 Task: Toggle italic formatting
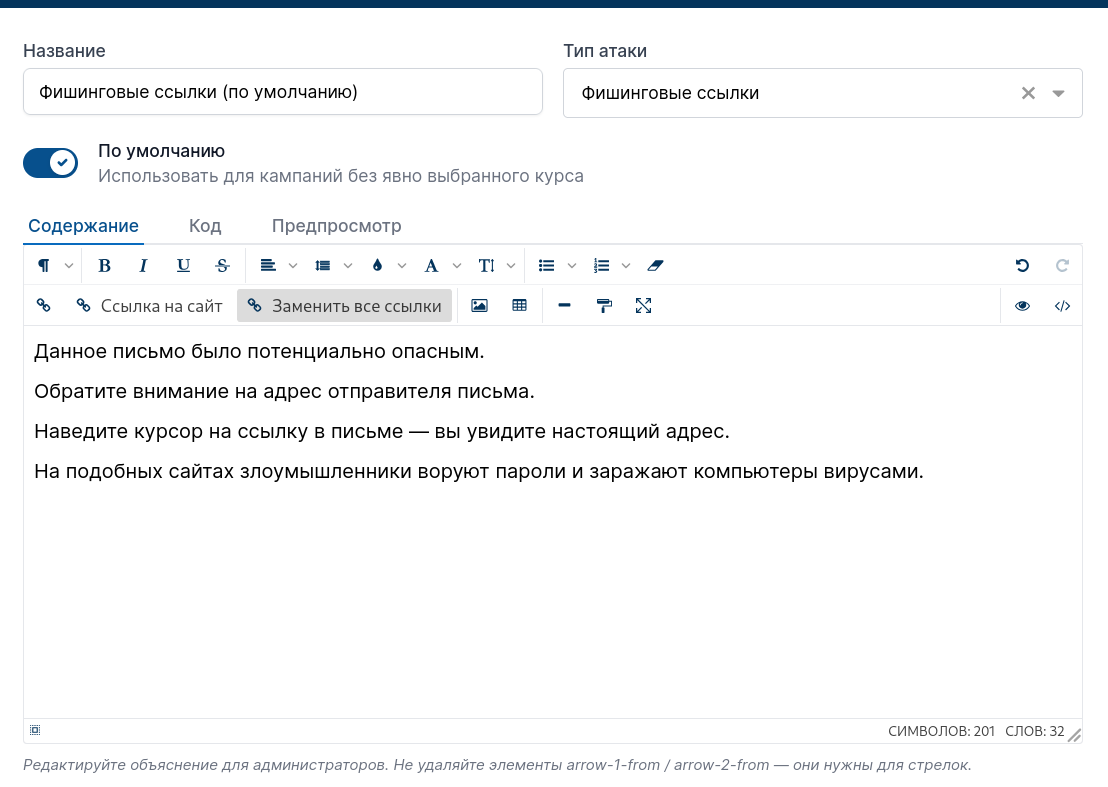pos(143,266)
